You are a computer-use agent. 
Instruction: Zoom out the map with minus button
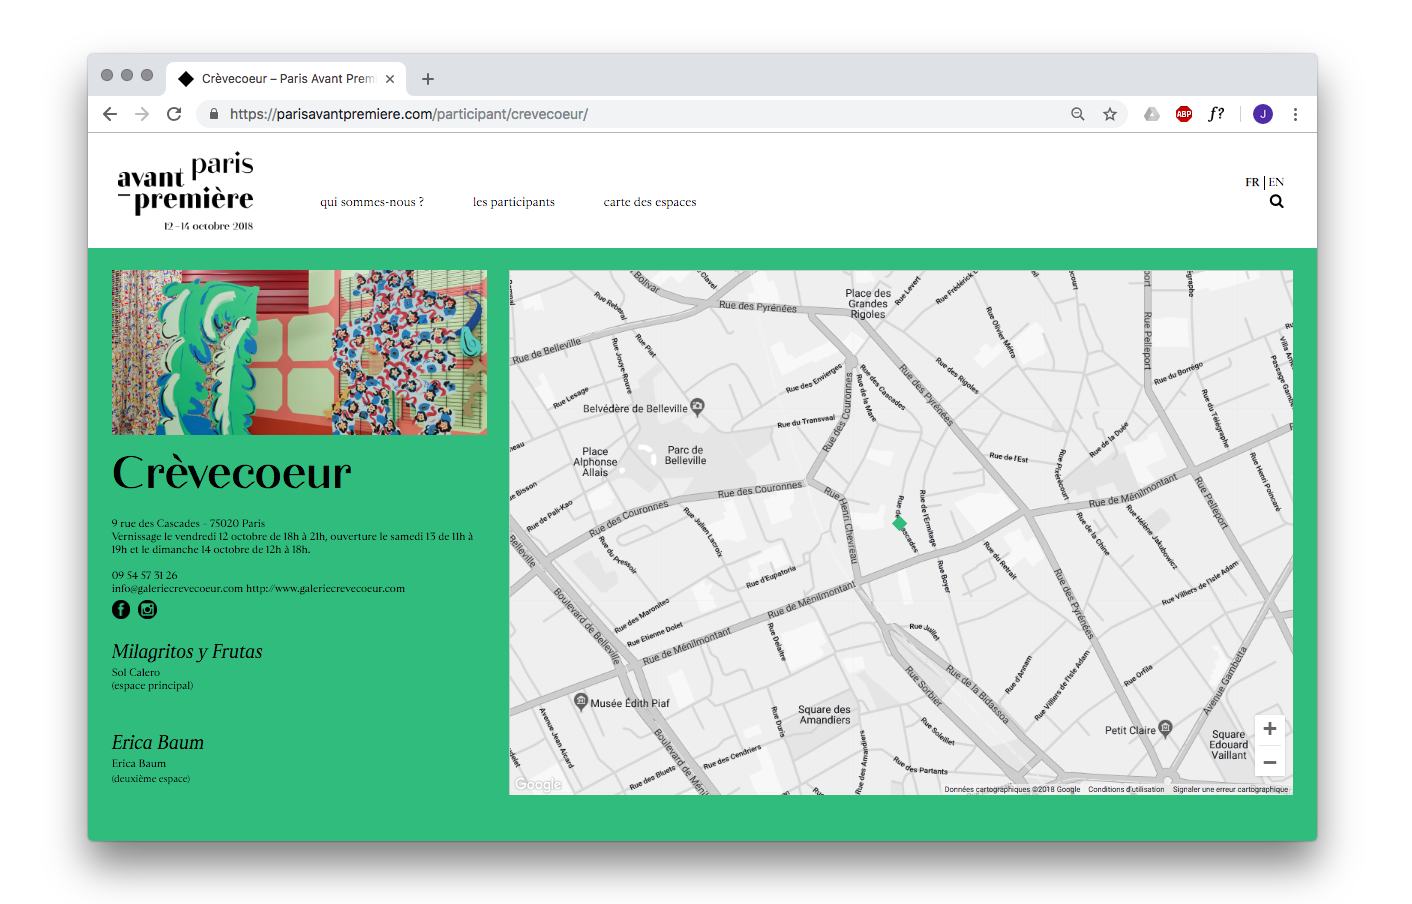click(x=1269, y=762)
